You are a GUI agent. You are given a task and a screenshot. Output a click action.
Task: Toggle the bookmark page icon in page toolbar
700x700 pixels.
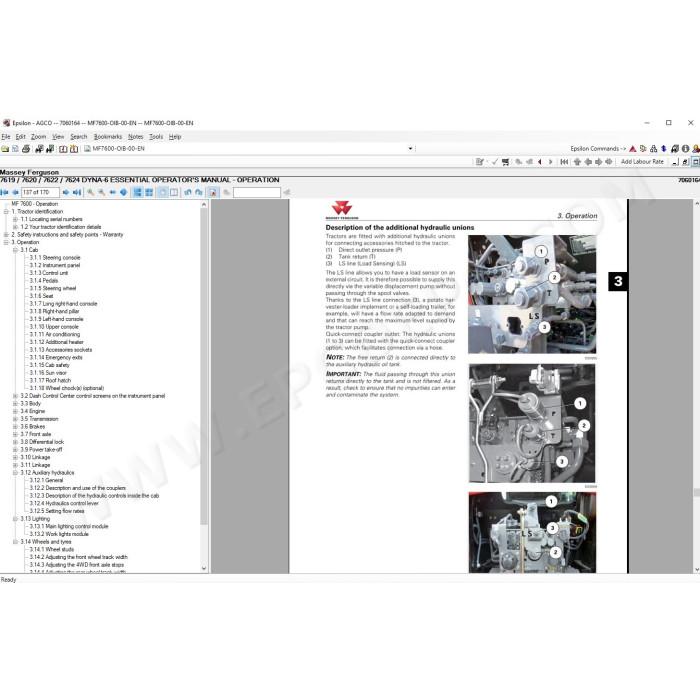click(213, 192)
